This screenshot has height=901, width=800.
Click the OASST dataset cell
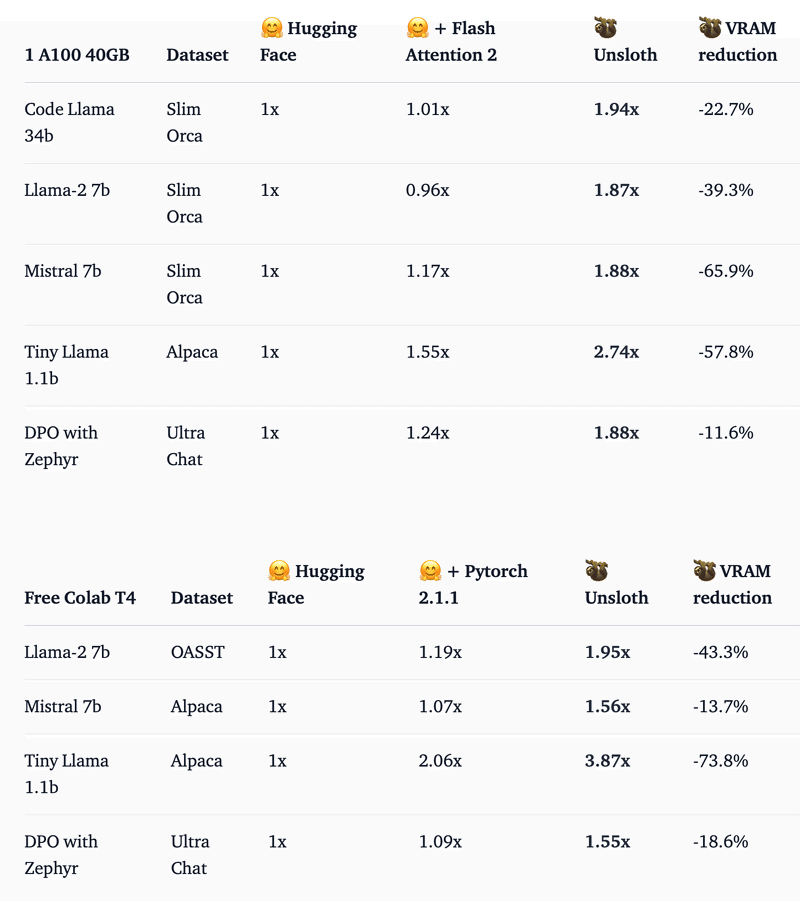pyautogui.click(x=198, y=652)
